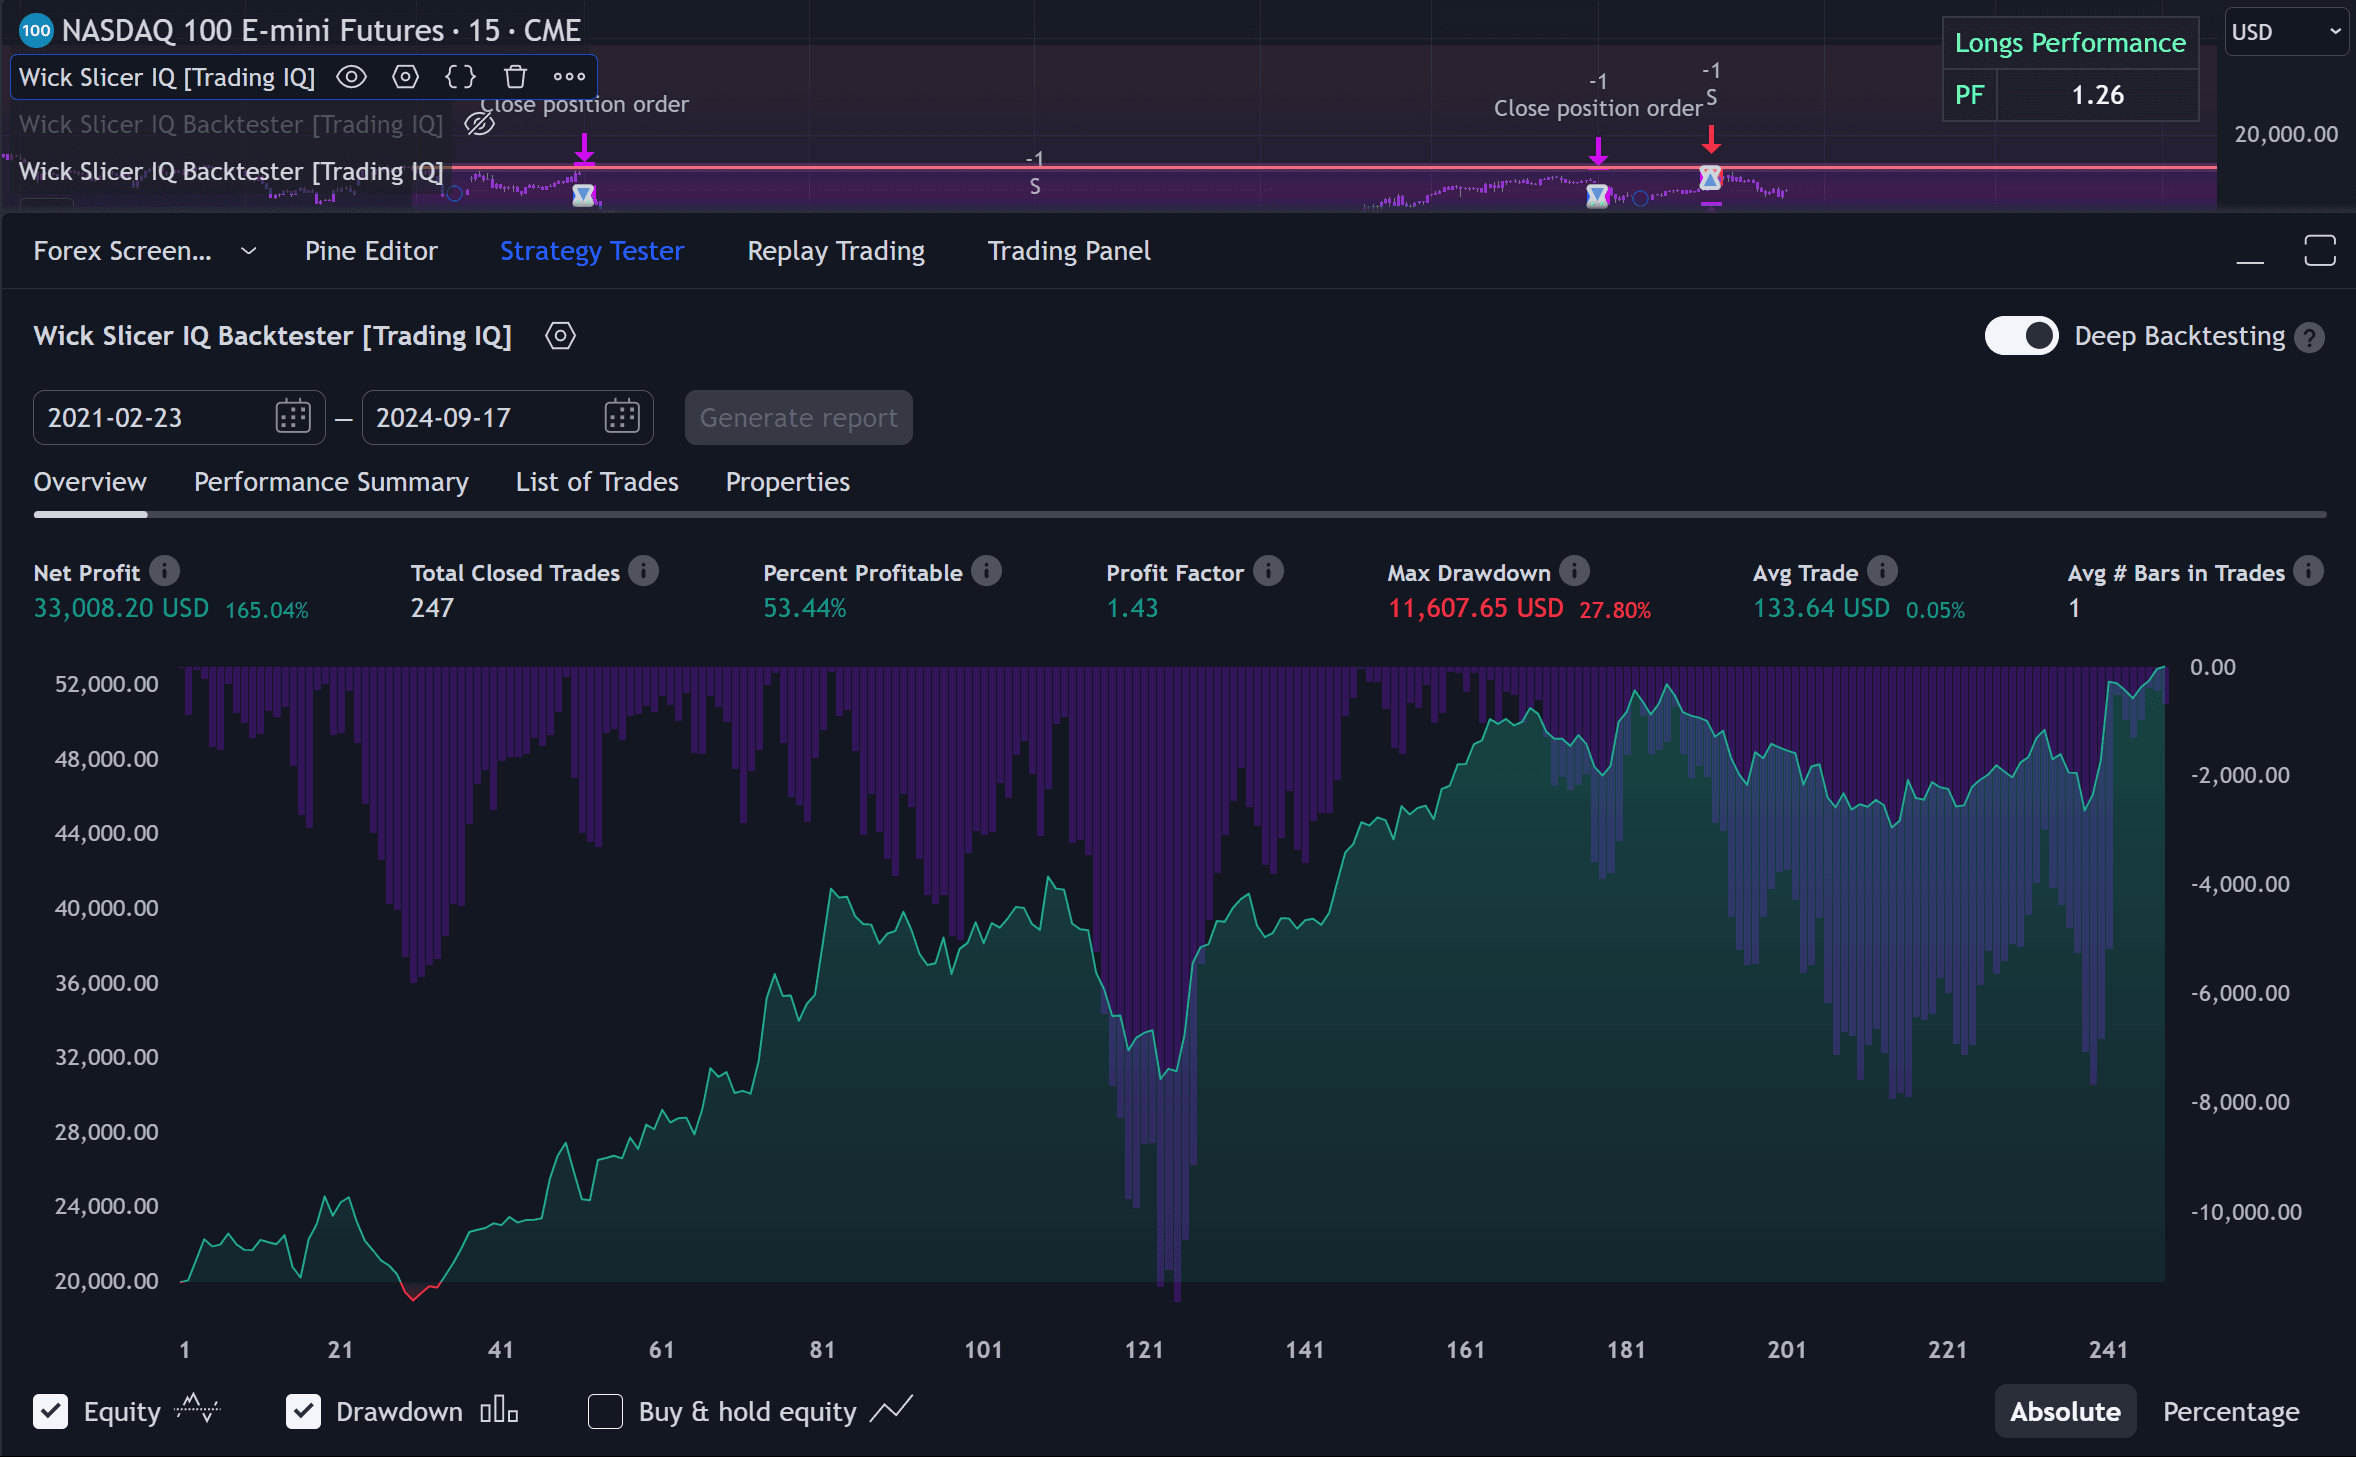Enable Buy & hold equity checkbox
The width and height of the screenshot is (2356, 1457).
[605, 1412]
